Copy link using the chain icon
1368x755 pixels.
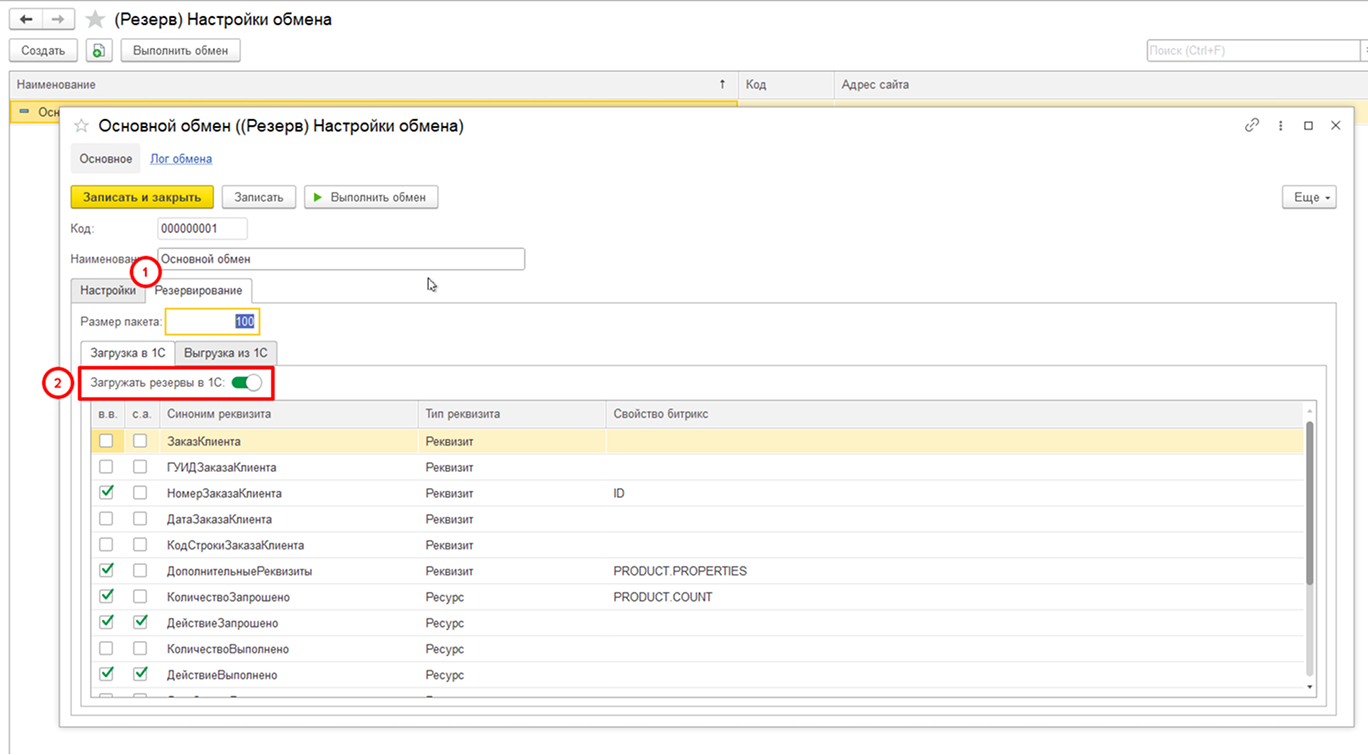point(1251,126)
